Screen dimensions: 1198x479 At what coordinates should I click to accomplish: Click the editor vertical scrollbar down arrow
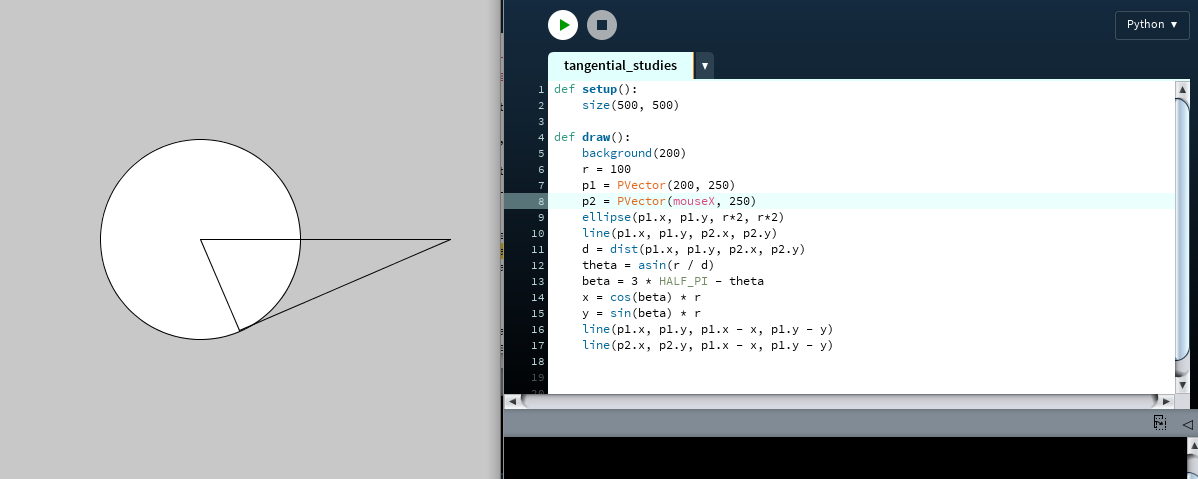pos(1182,384)
